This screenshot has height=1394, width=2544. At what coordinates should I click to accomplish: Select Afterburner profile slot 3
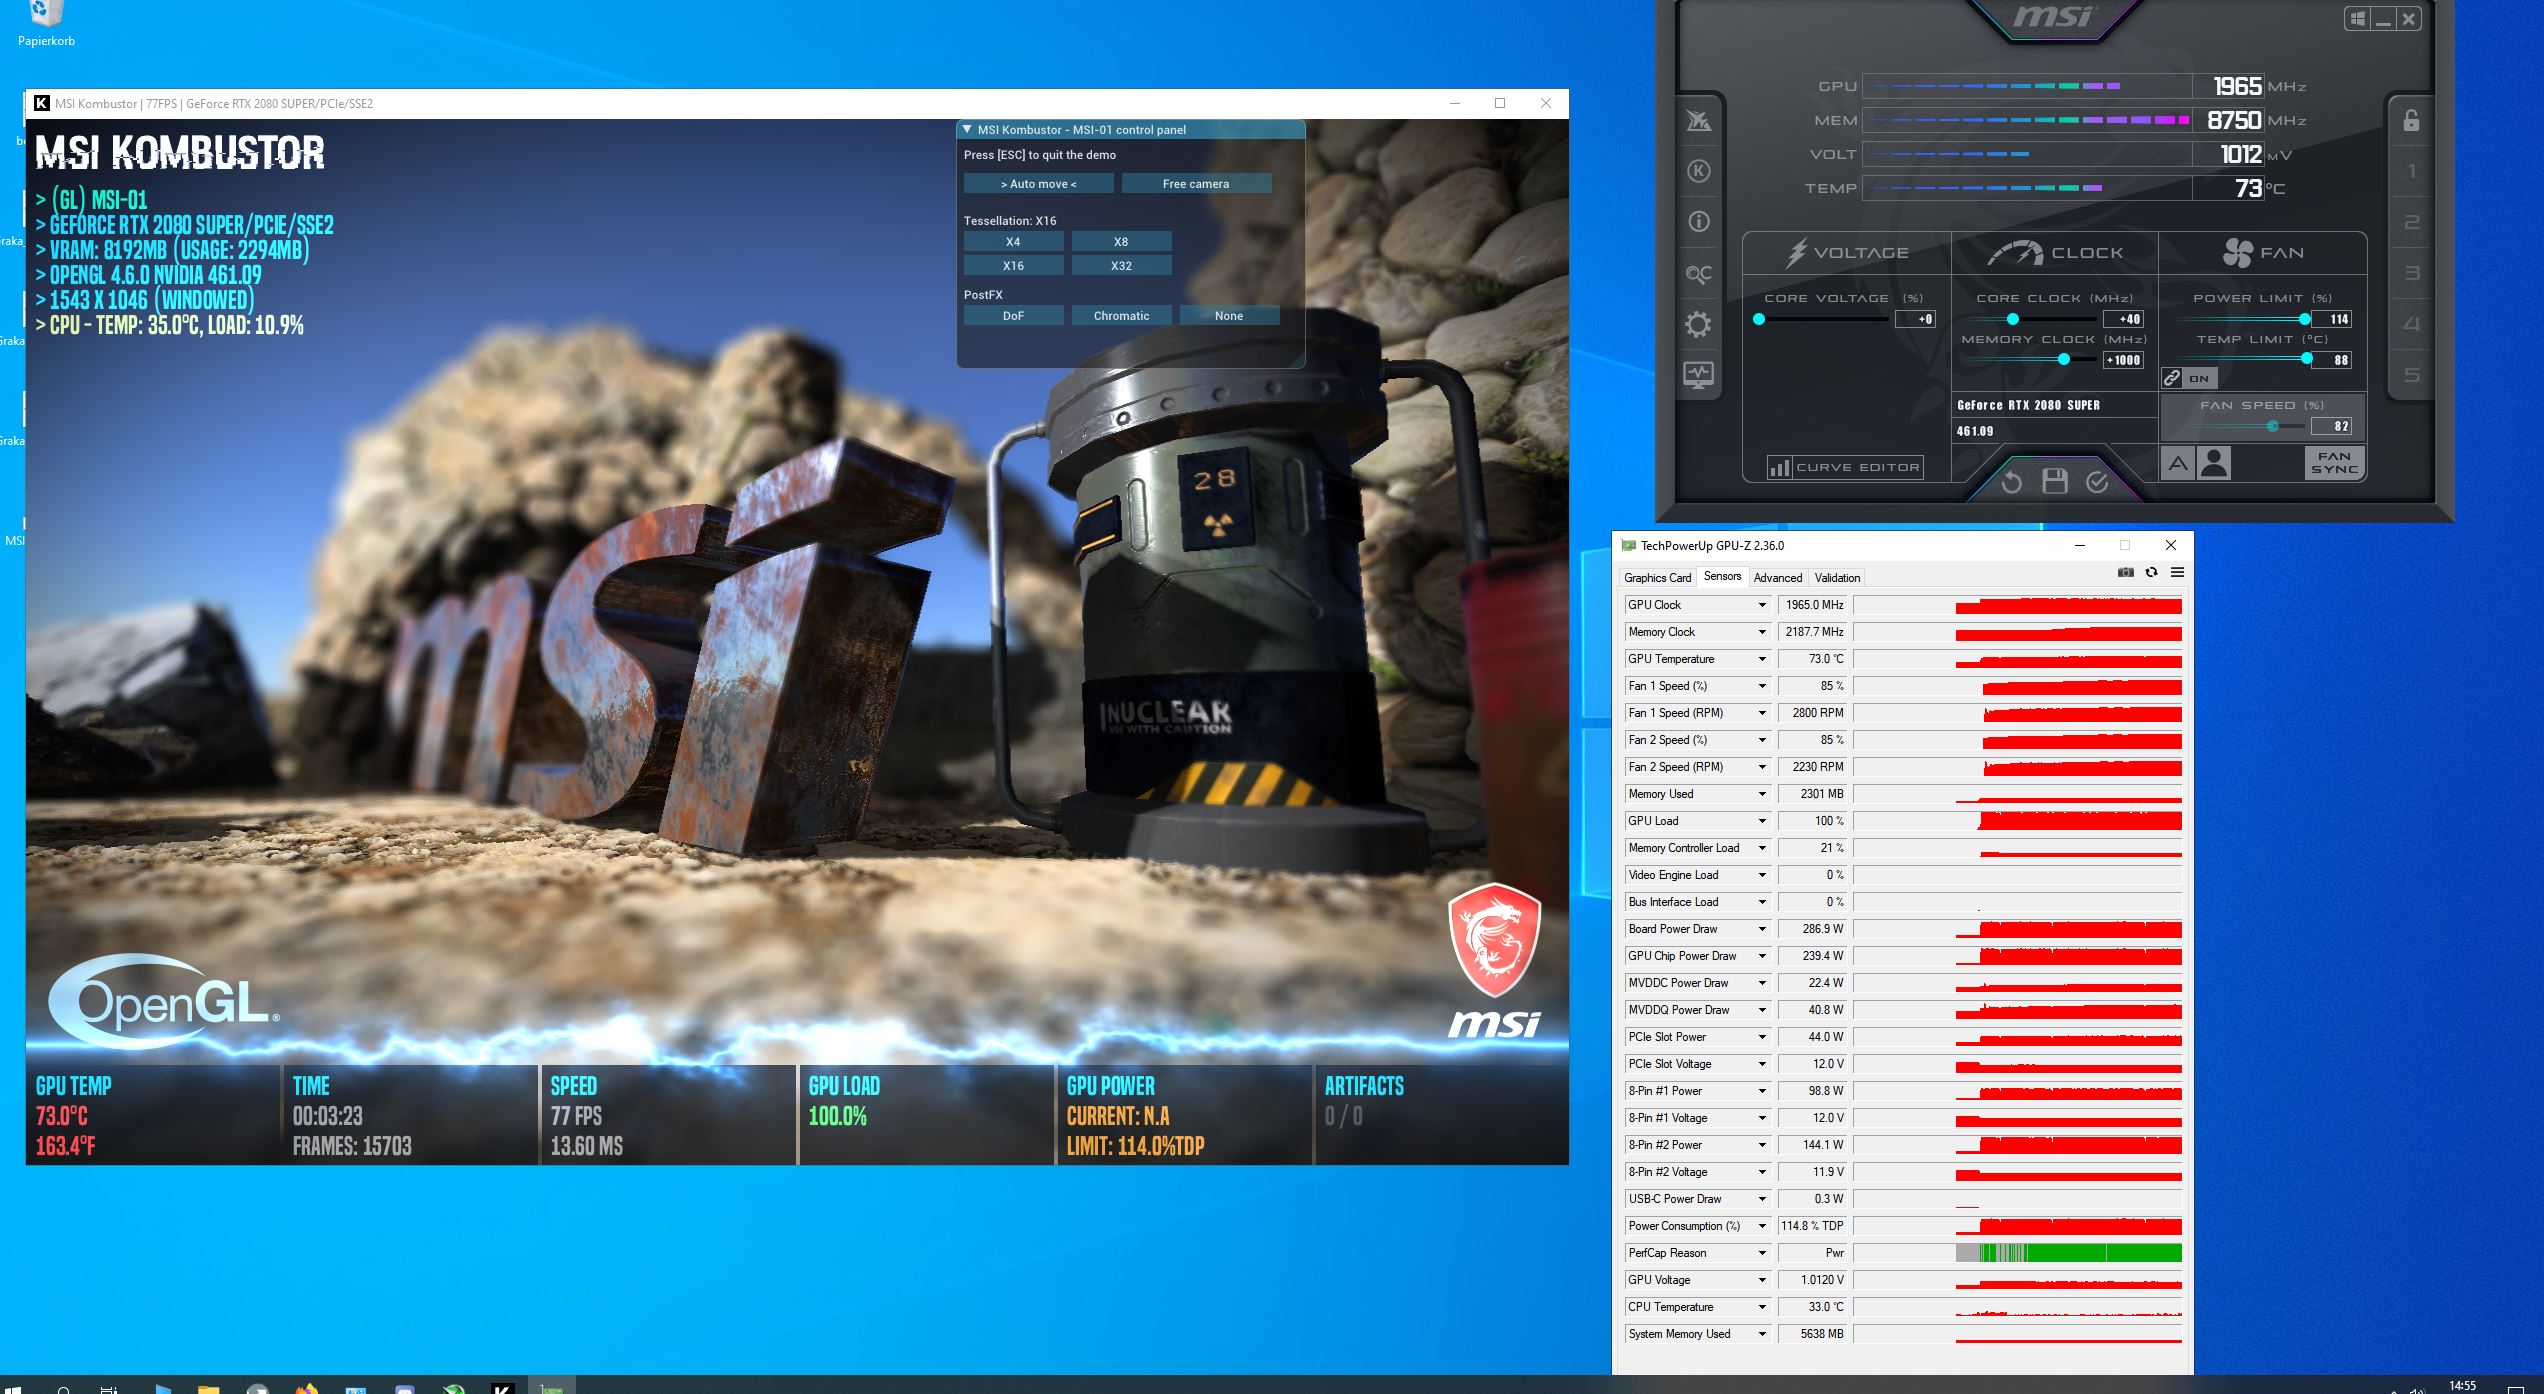[2411, 273]
